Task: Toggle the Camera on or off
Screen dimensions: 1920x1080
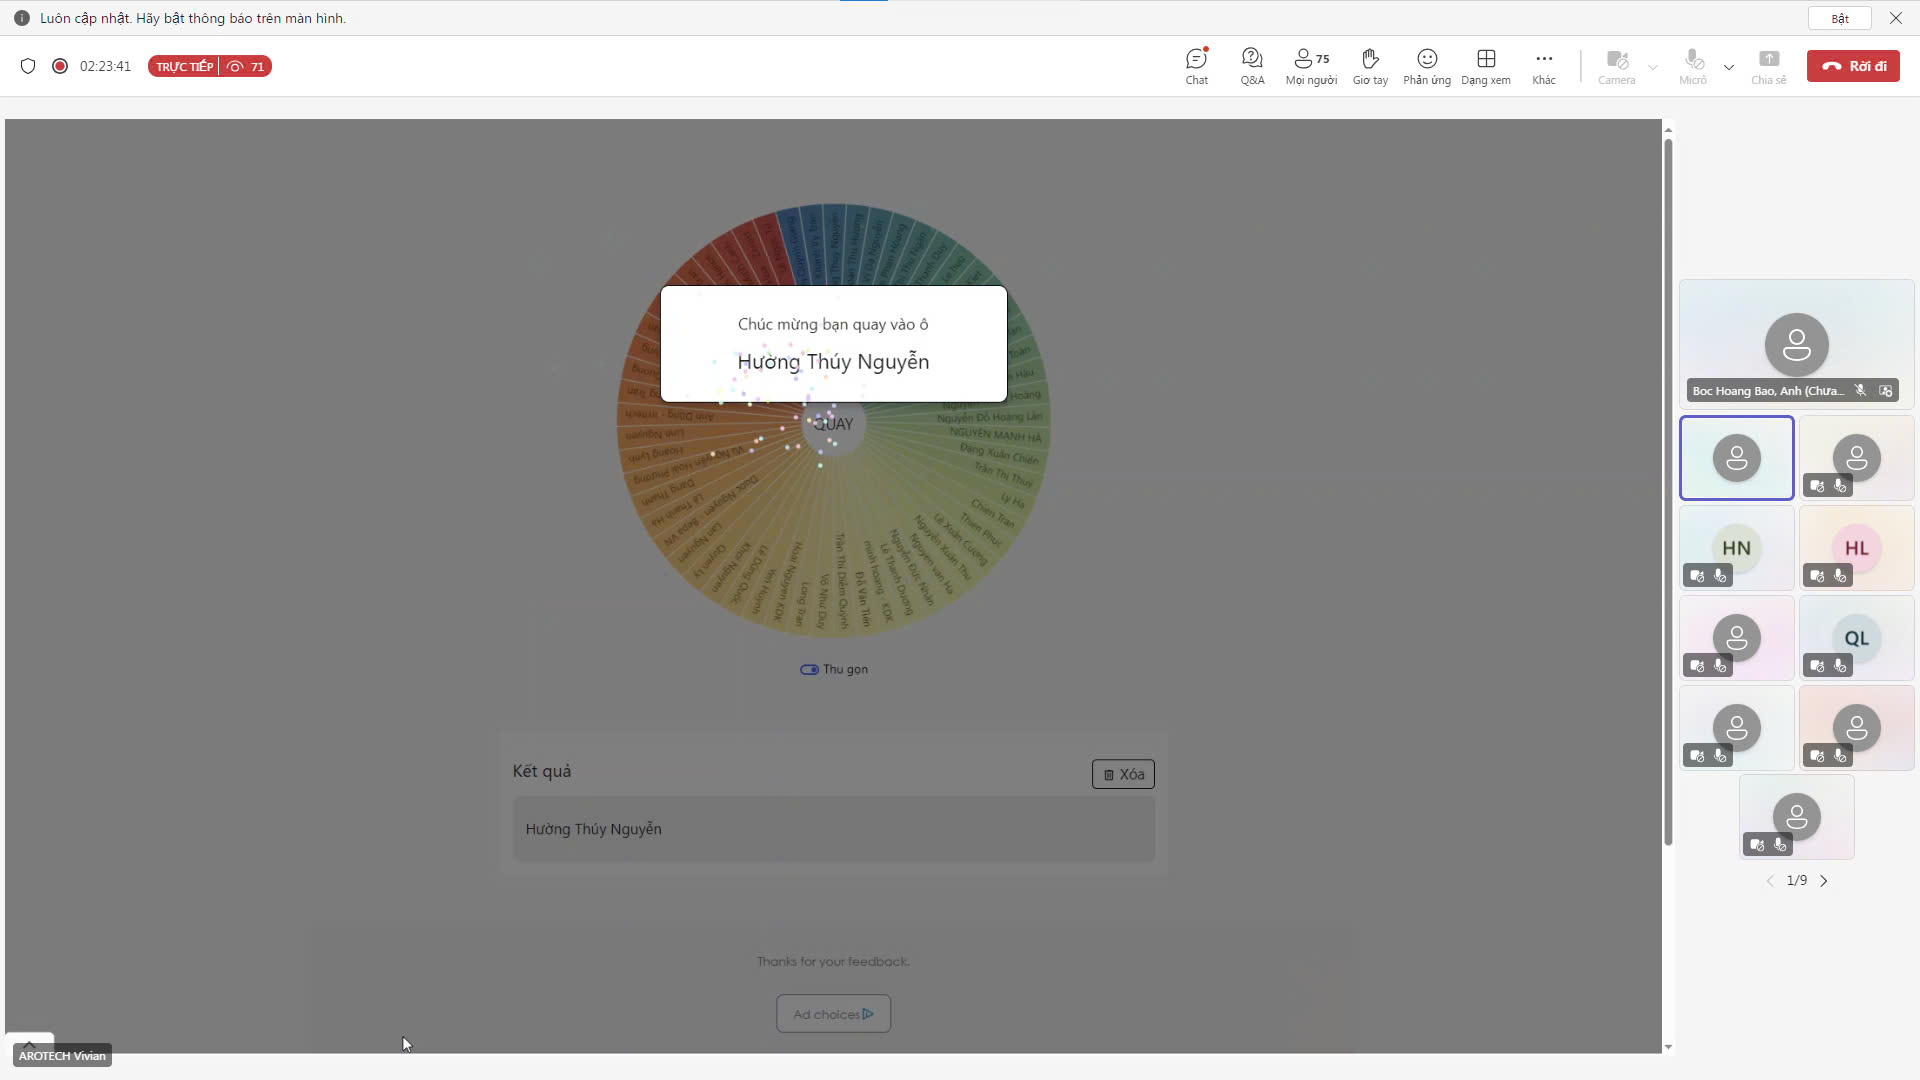Action: tap(1616, 66)
